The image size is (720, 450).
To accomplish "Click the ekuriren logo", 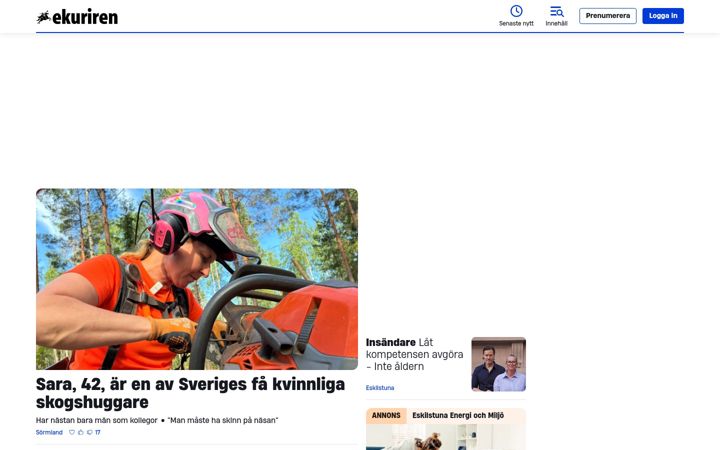I will [77, 17].
